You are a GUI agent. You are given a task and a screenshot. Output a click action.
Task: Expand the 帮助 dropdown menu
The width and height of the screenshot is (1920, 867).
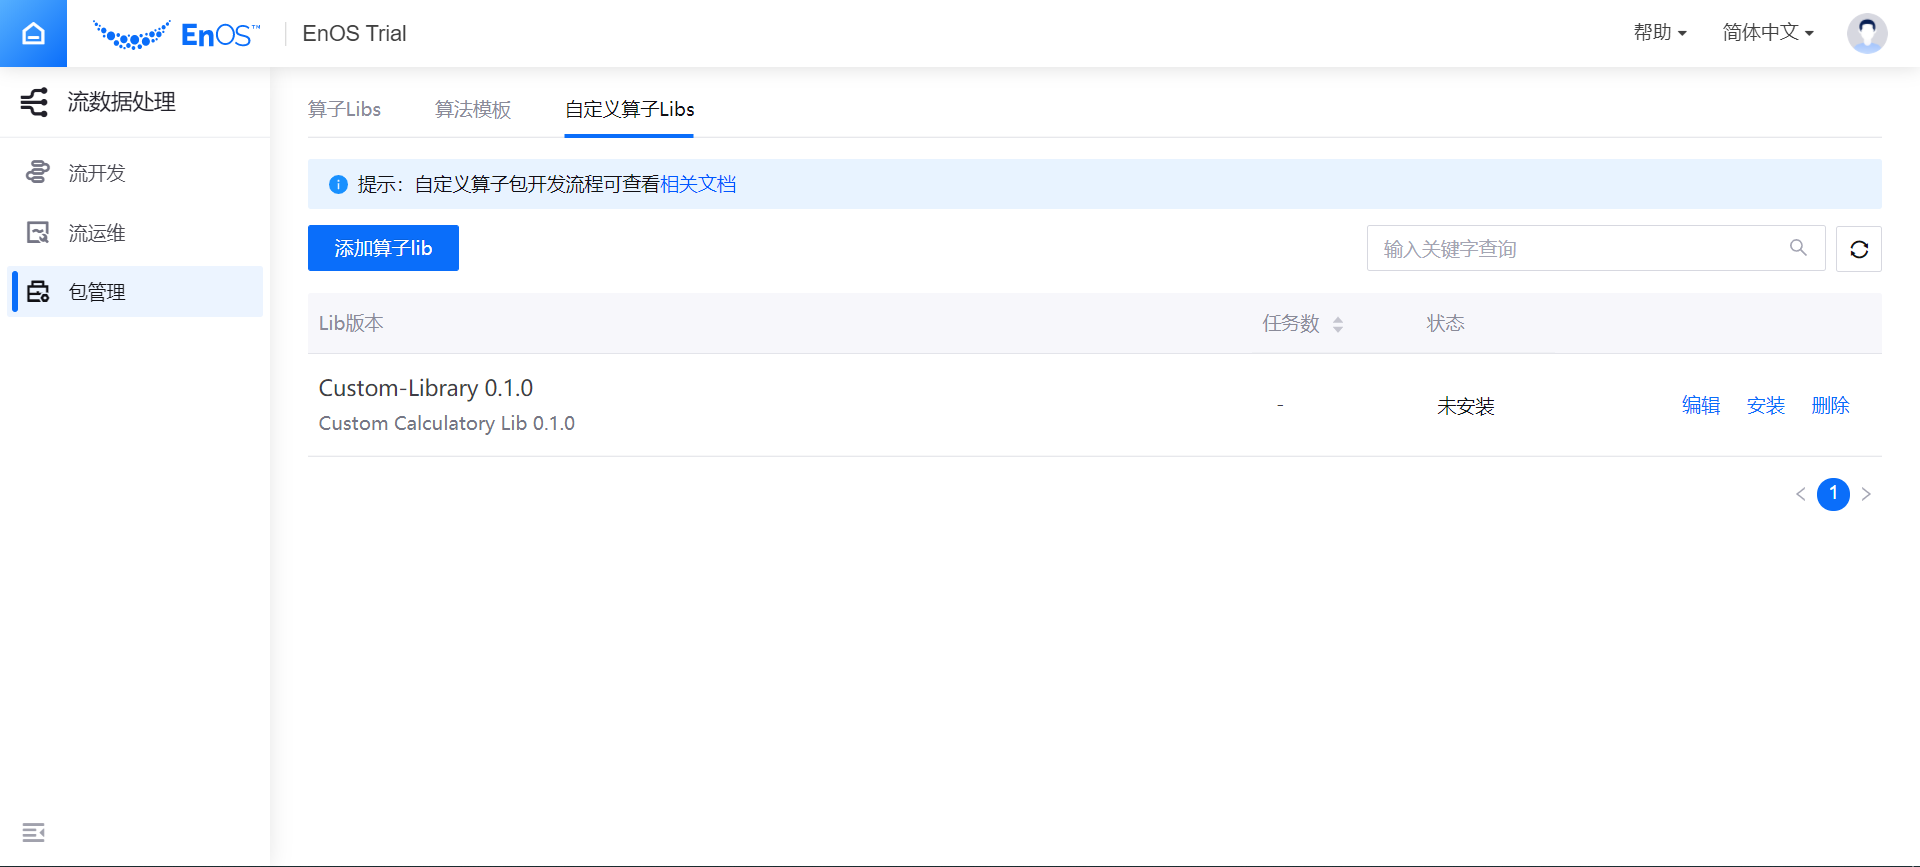tap(1659, 33)
